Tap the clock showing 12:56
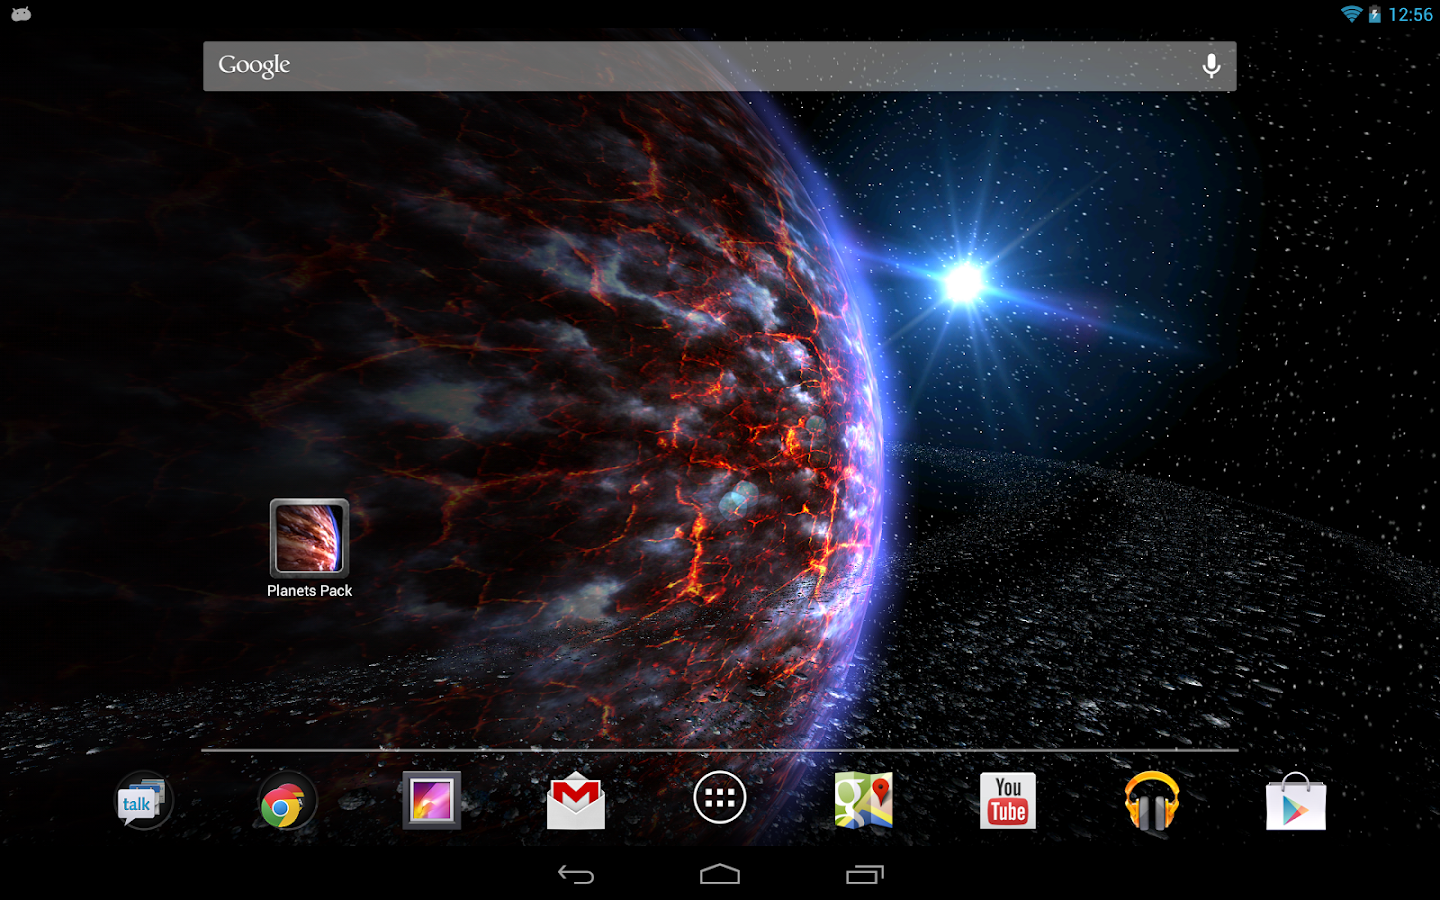The image size is (1440, 900). pos(1410,14)
